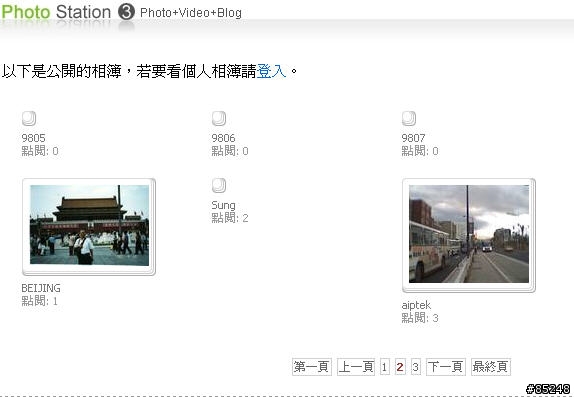The height and width of the screenshot is (397, 574).
Task: Open the BEIJING album thumbnail
Action: 89,227
